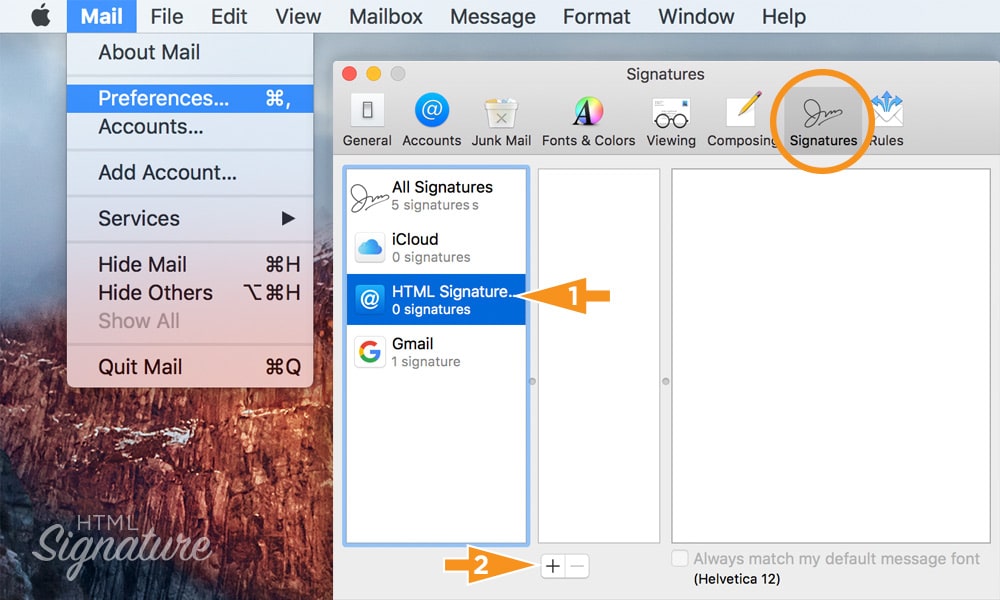This screenshot has height=600, width=1000.
Task: Select the Signatures preferences icon
Action: pos(823,120)
